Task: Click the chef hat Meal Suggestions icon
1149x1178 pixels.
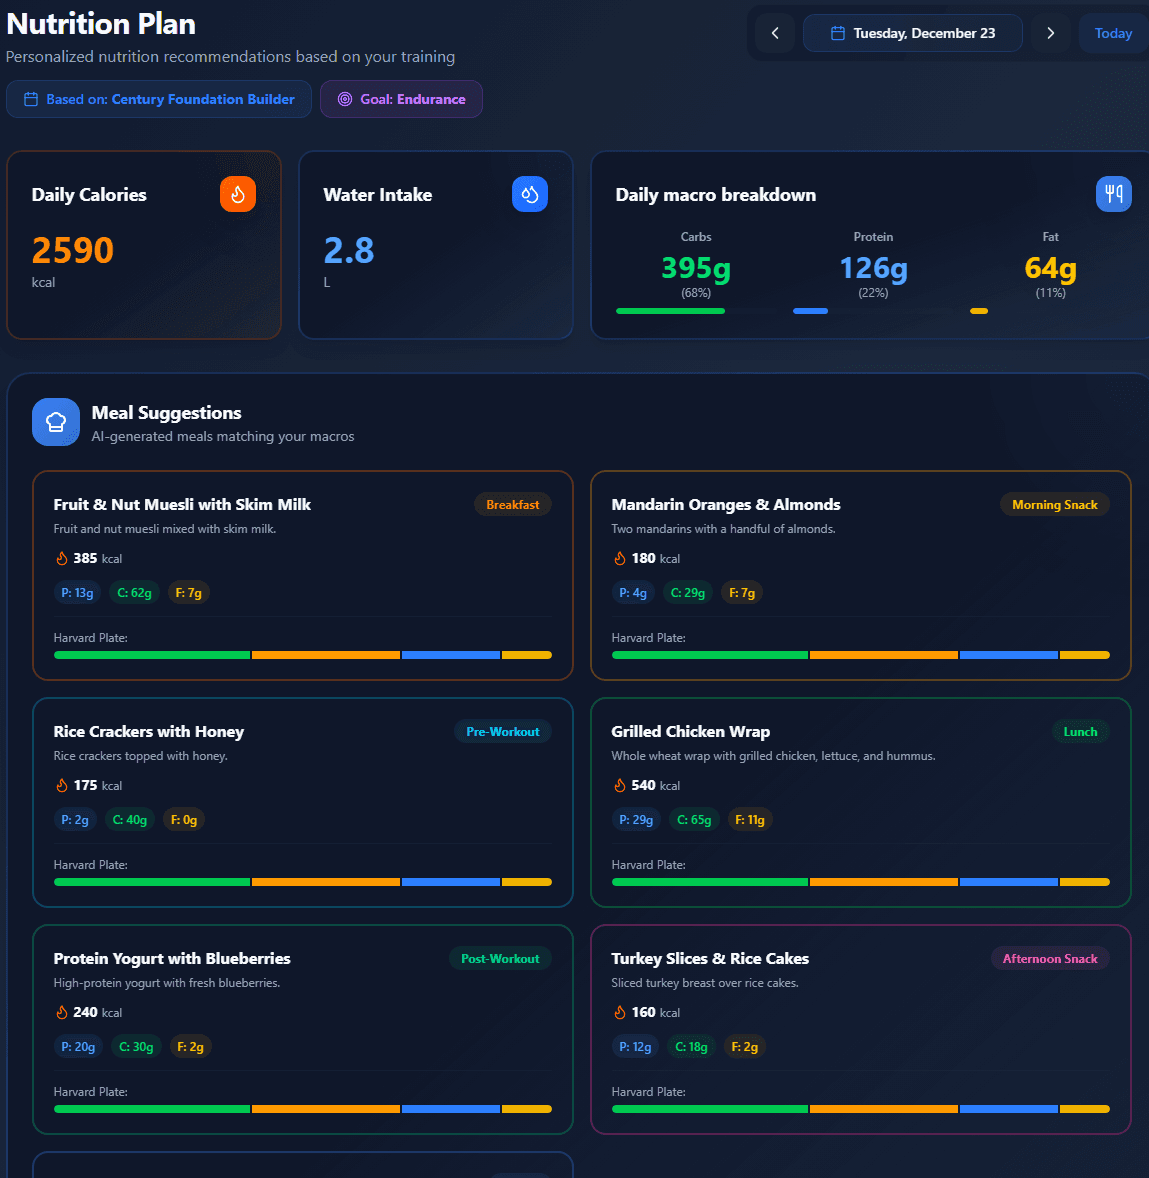Action: coord(56,422)
